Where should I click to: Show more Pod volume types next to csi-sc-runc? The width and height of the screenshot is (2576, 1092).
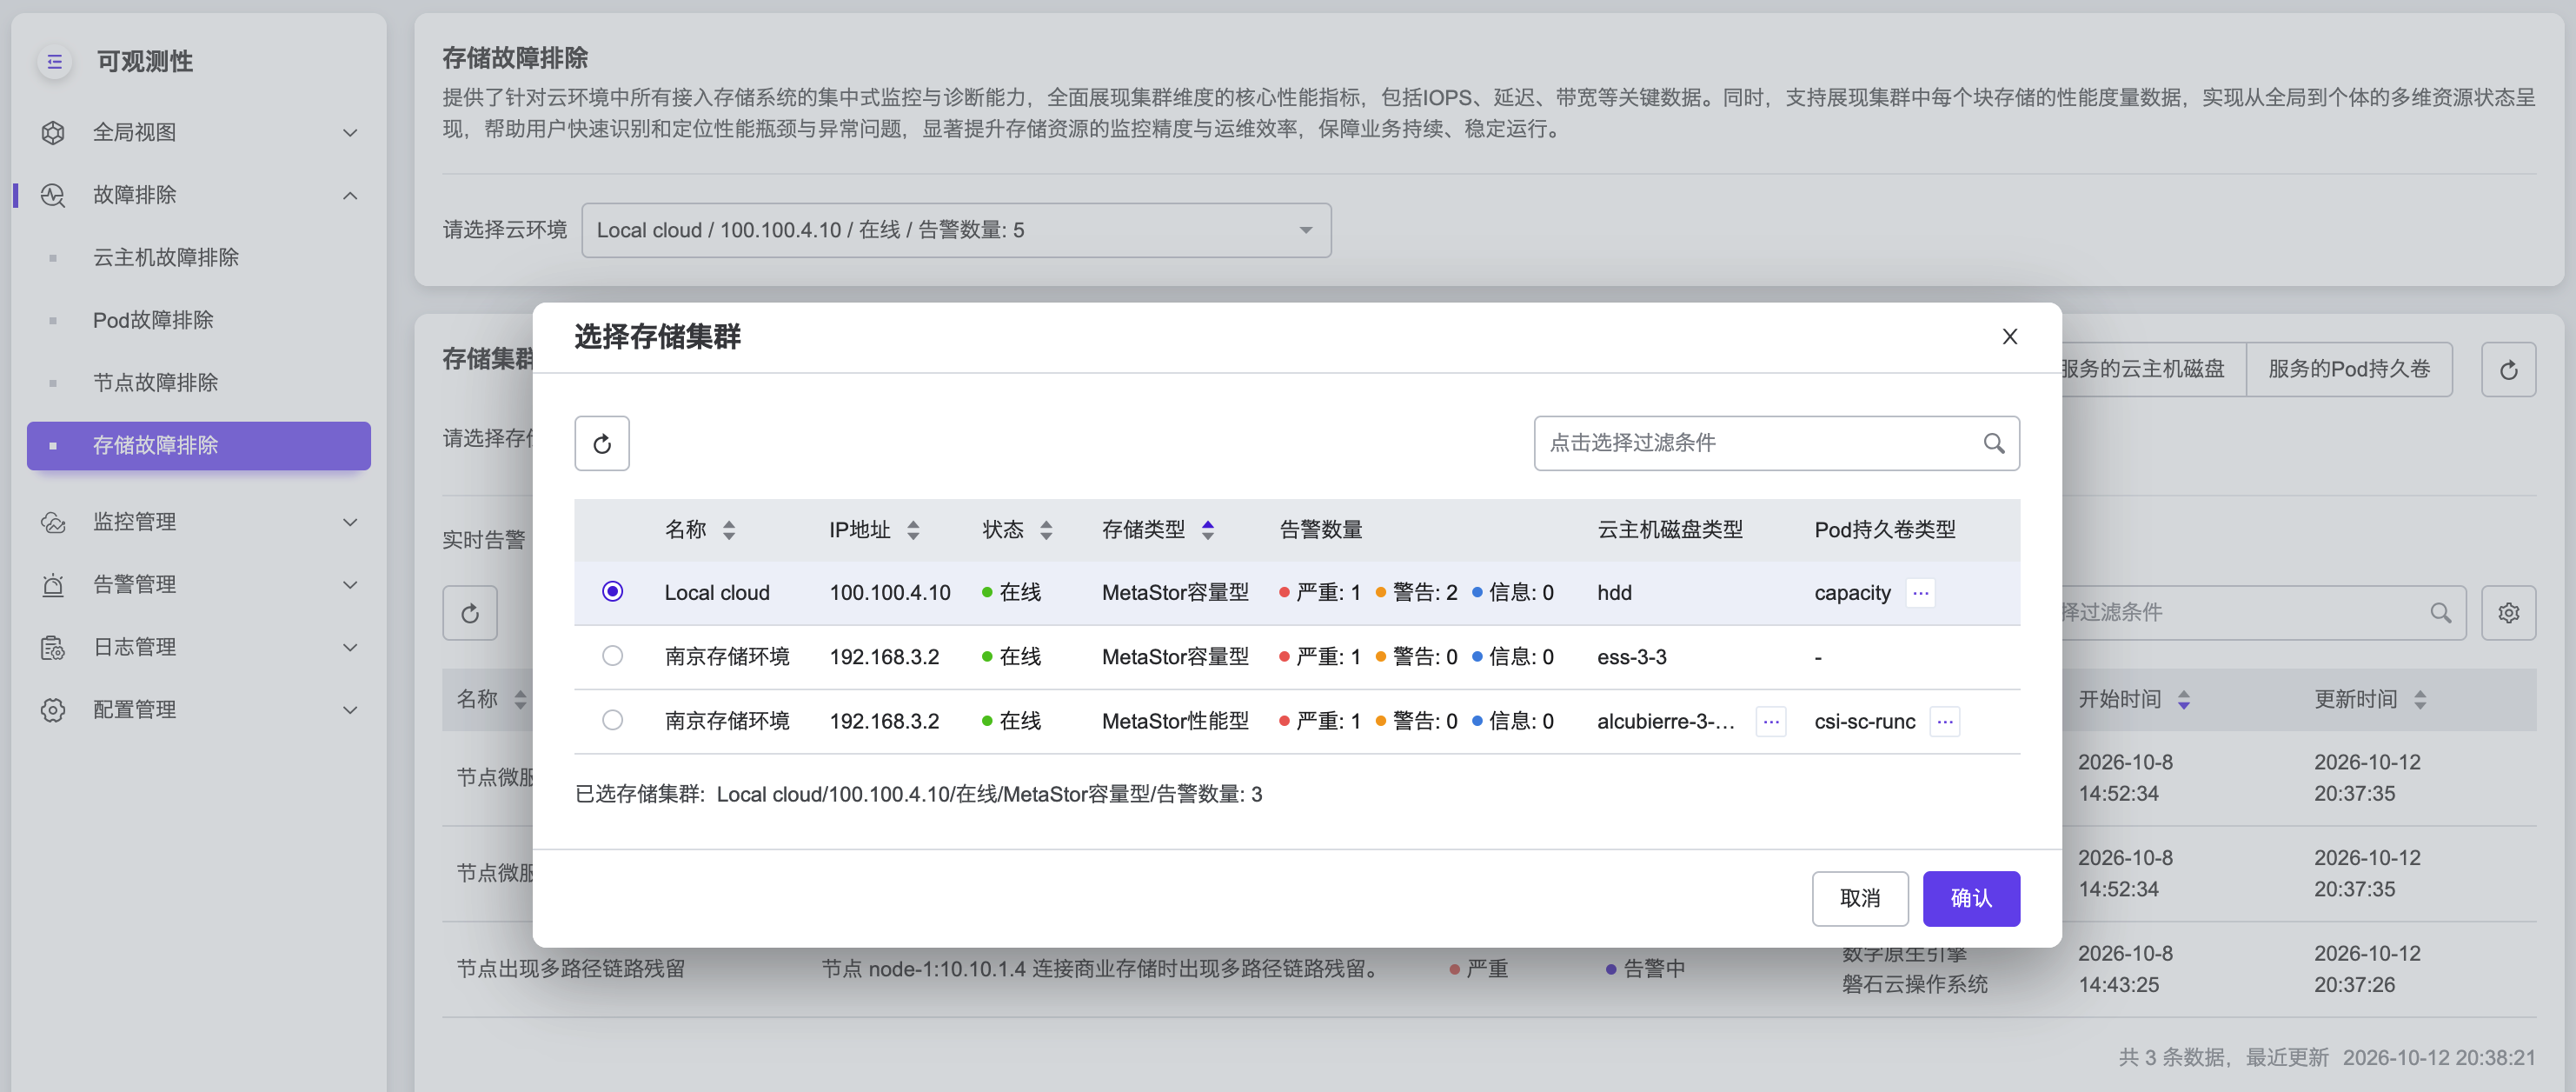[x=1945, y=721]
